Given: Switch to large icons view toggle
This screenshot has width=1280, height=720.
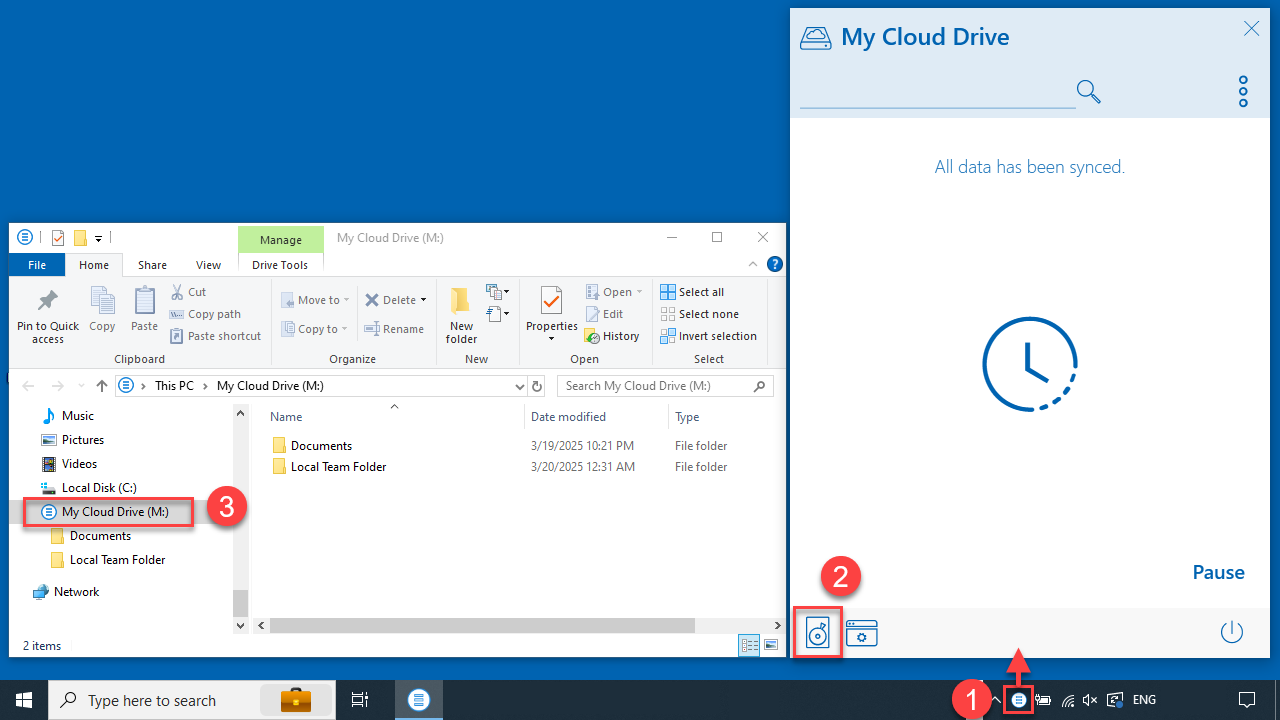Looking at the screenshot, I should pyautogui.click(x=771, y=645).
